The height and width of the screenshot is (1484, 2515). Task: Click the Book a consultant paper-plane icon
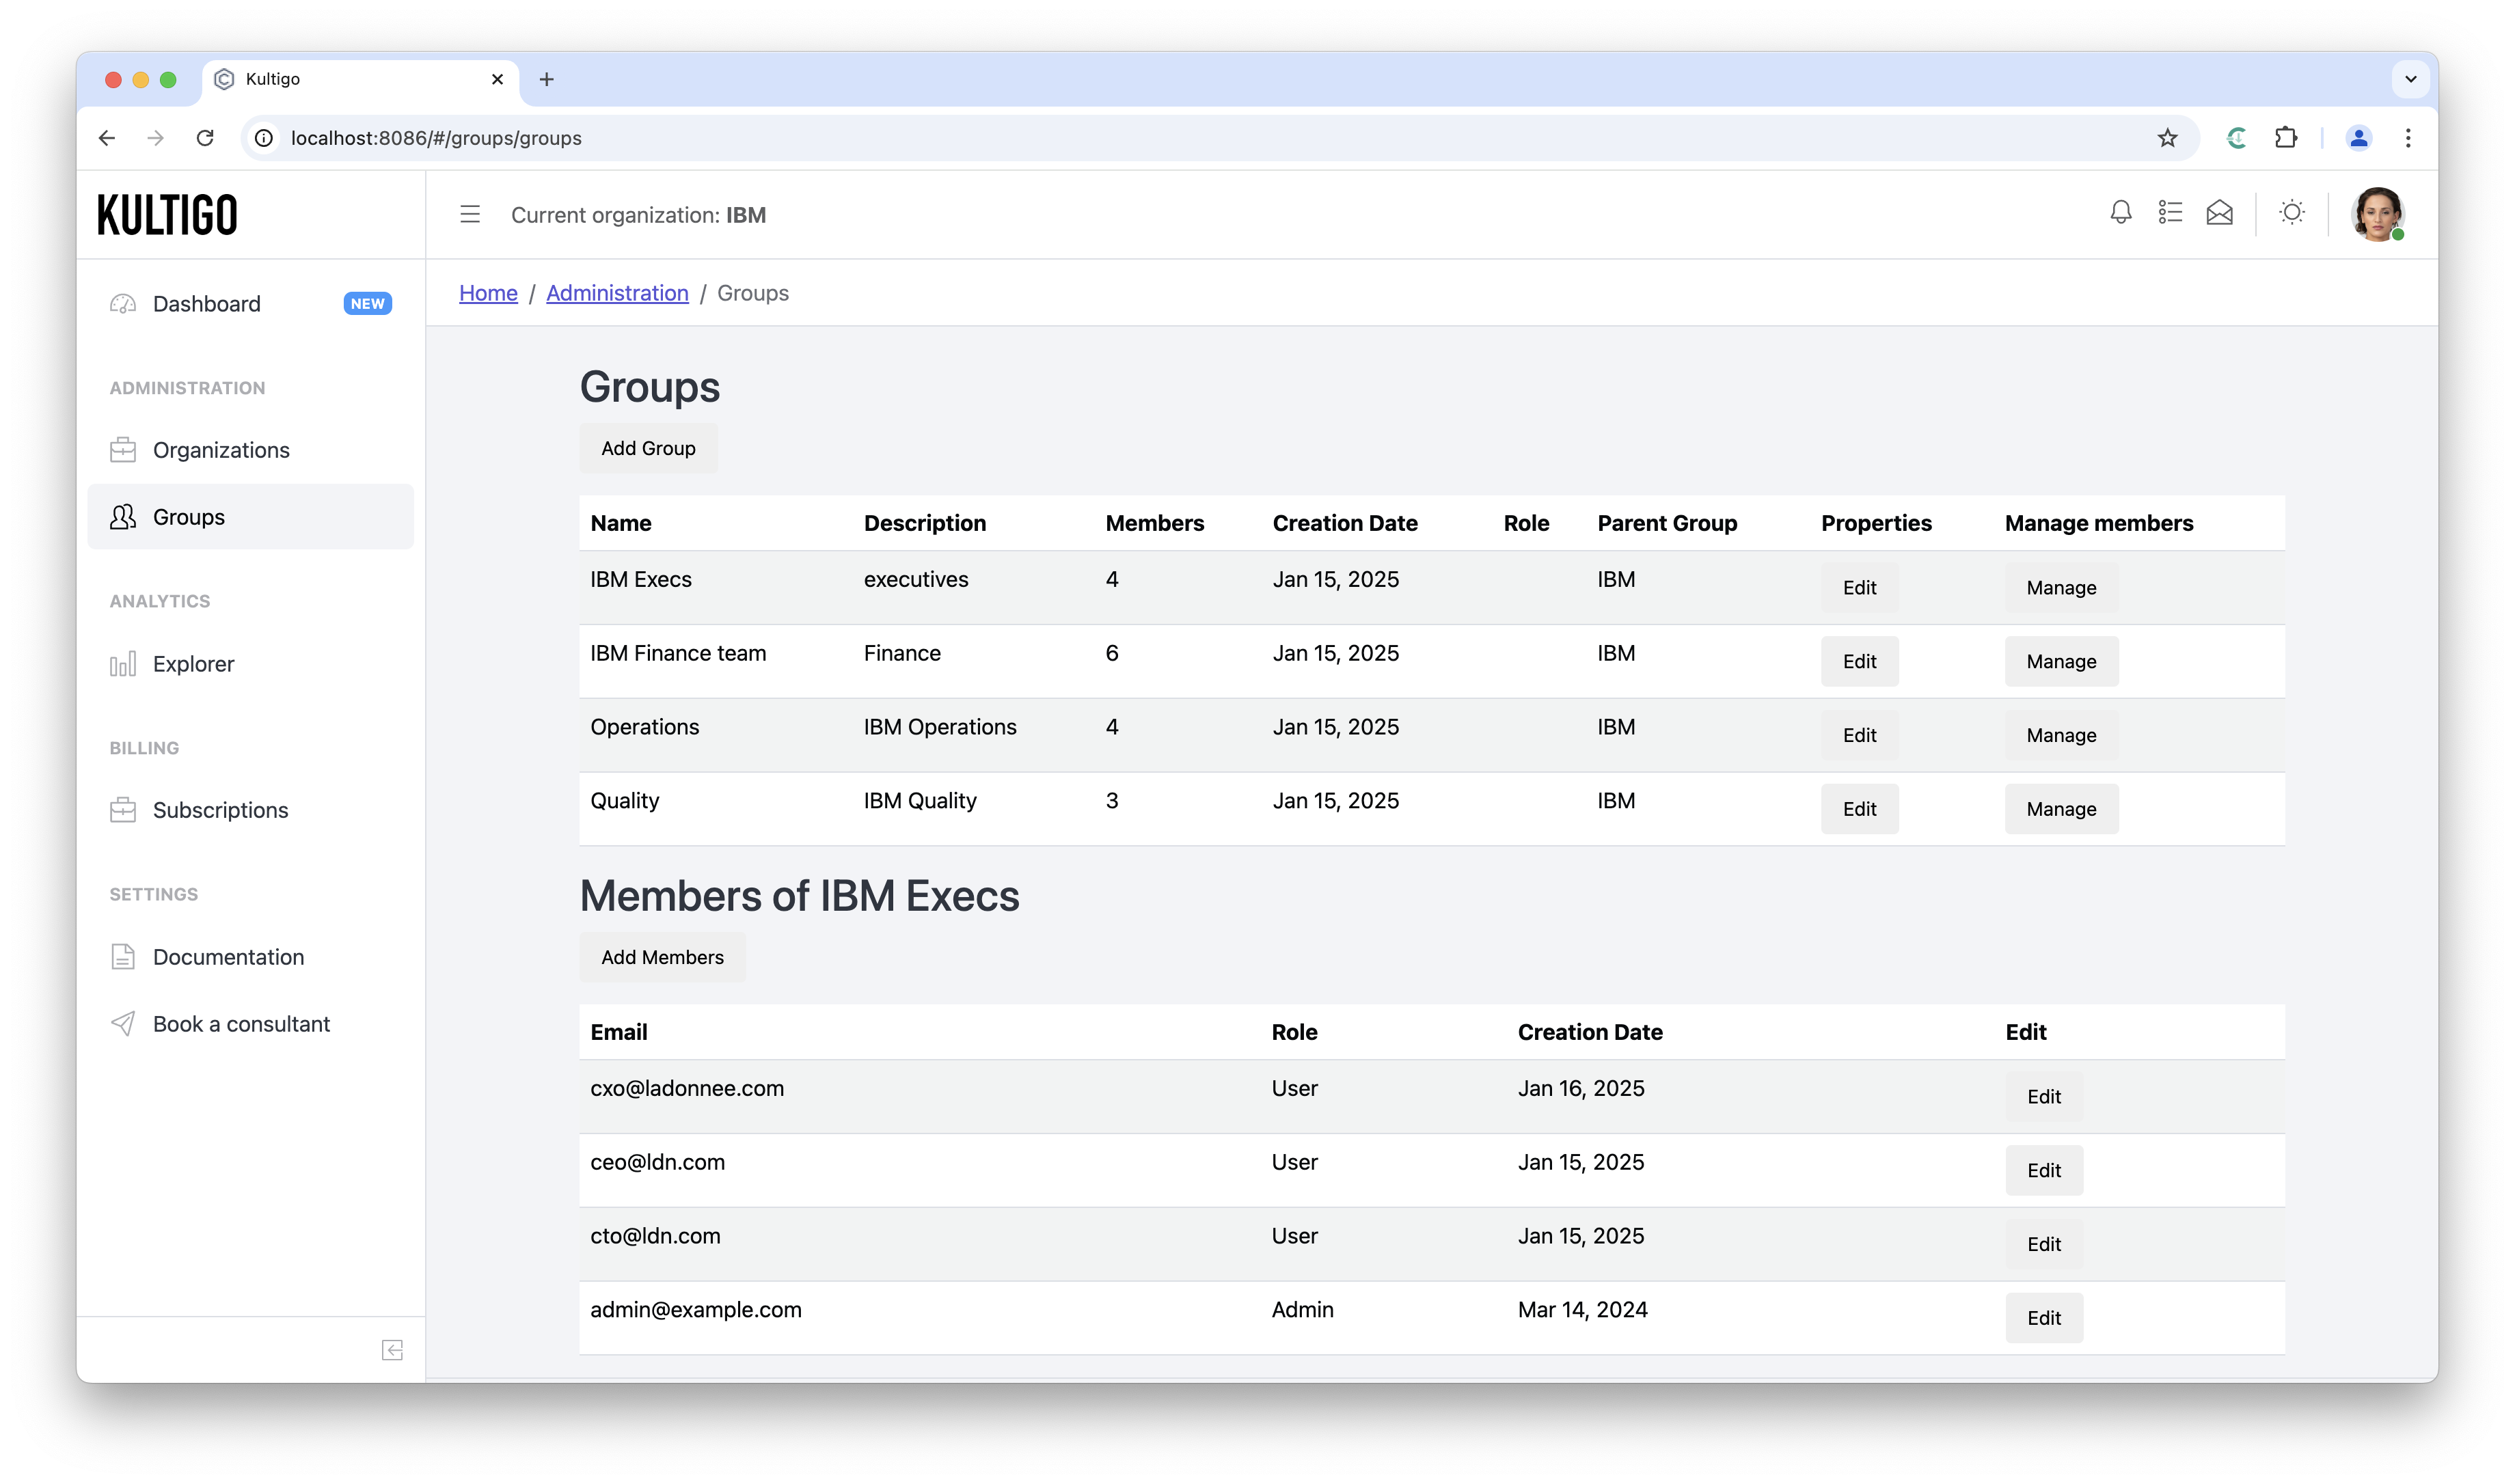(x=123, y=1024)
